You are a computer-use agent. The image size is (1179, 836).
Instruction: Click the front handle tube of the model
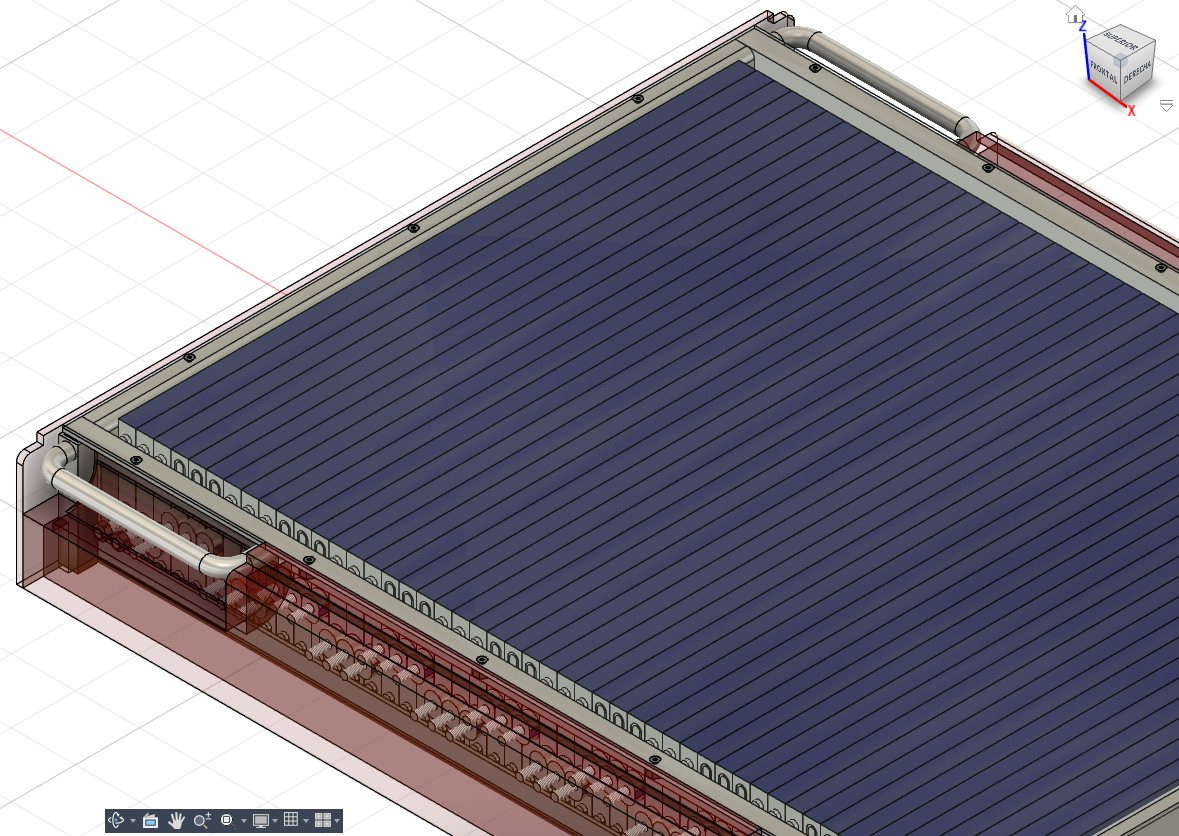click(130, 517)
